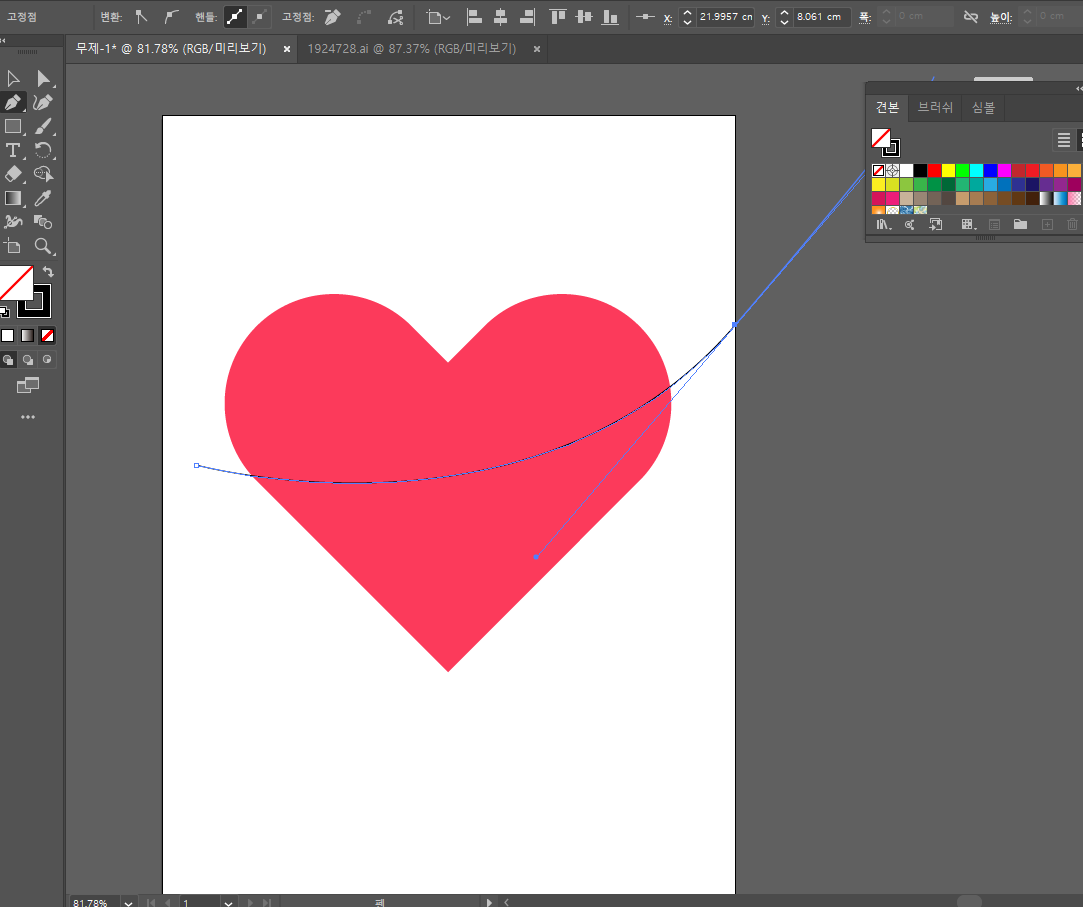1083x907 pixels.
Task: Pick the Curvature tool
Action: click(x=43, y=102)
